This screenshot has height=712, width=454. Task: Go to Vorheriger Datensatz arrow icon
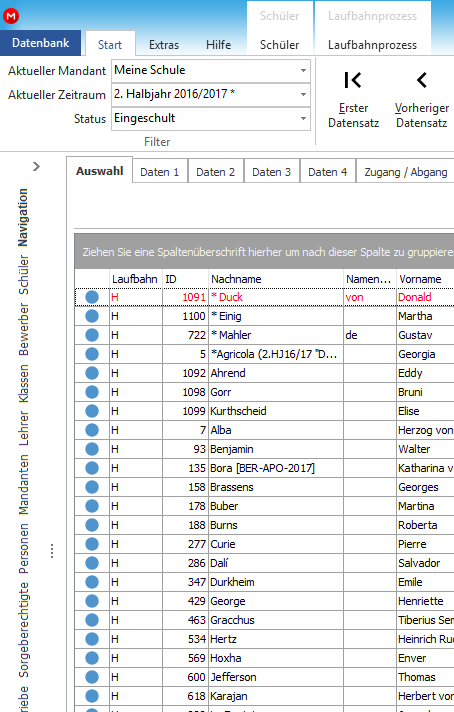(422, 80)
